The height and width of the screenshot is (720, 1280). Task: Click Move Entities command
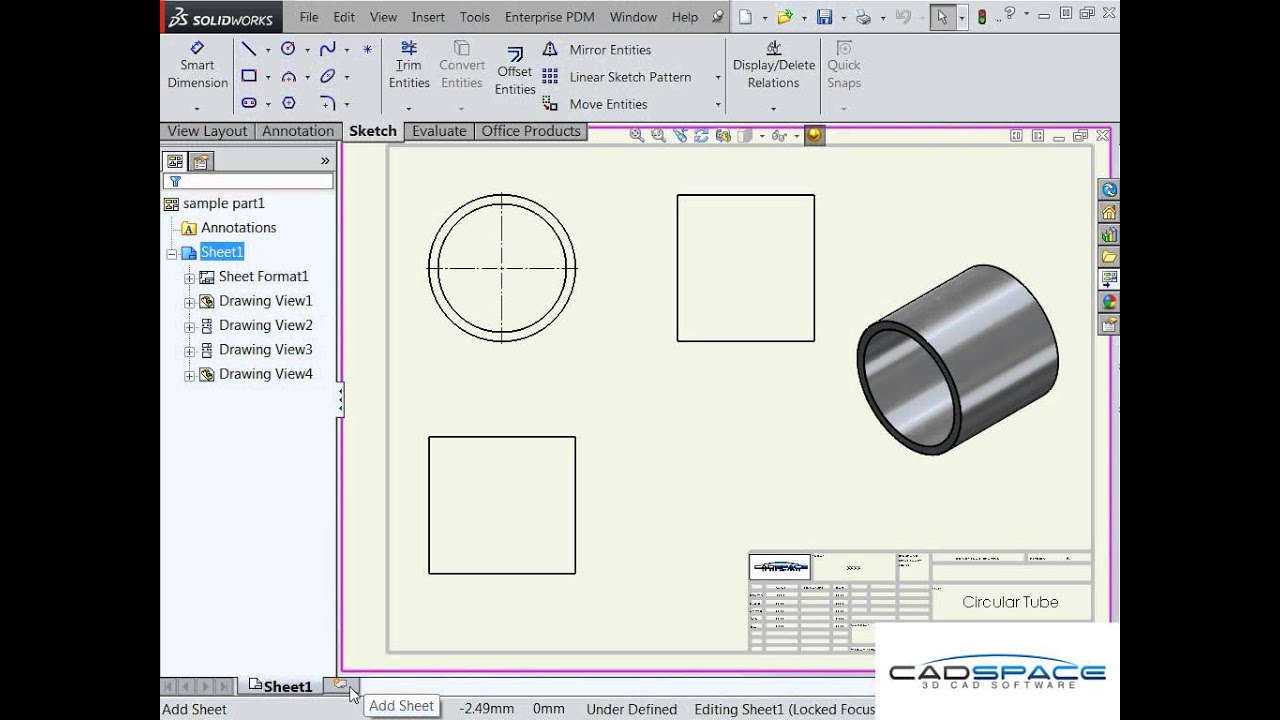[x=595, y=104]
